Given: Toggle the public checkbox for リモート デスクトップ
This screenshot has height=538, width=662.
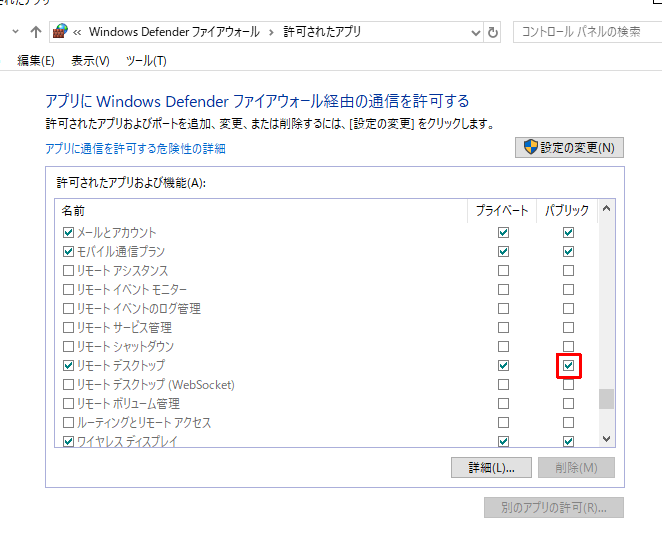Looking at the screenshot, I should (568, 366).
